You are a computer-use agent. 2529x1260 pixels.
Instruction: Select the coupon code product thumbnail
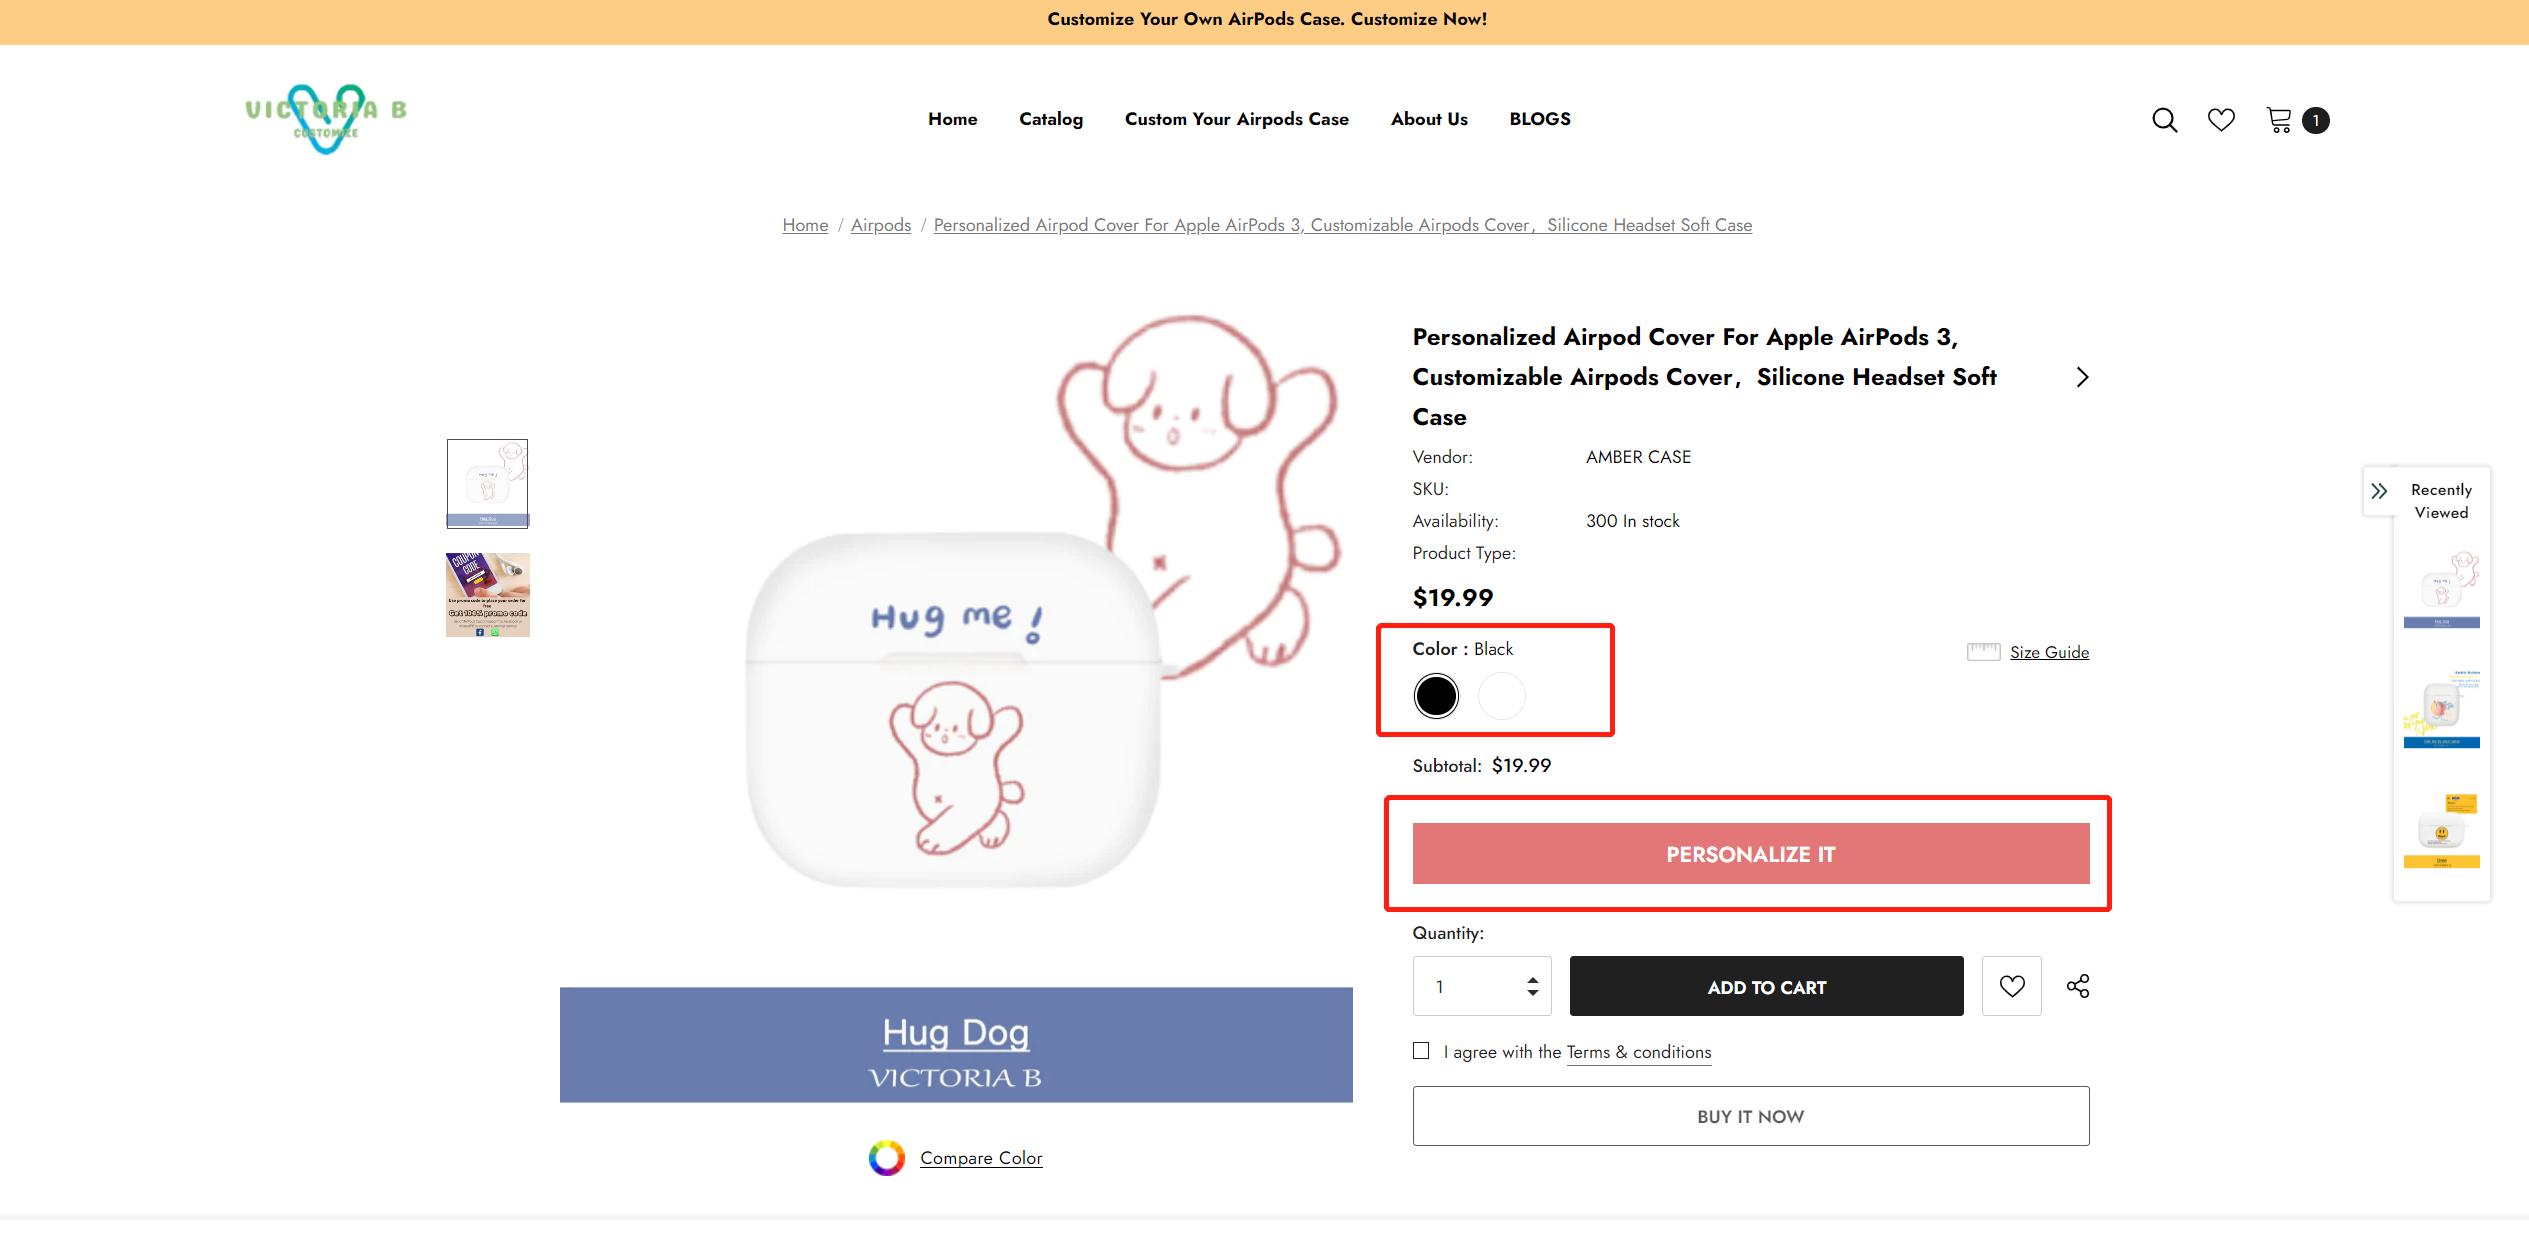(x=488, y=595)
